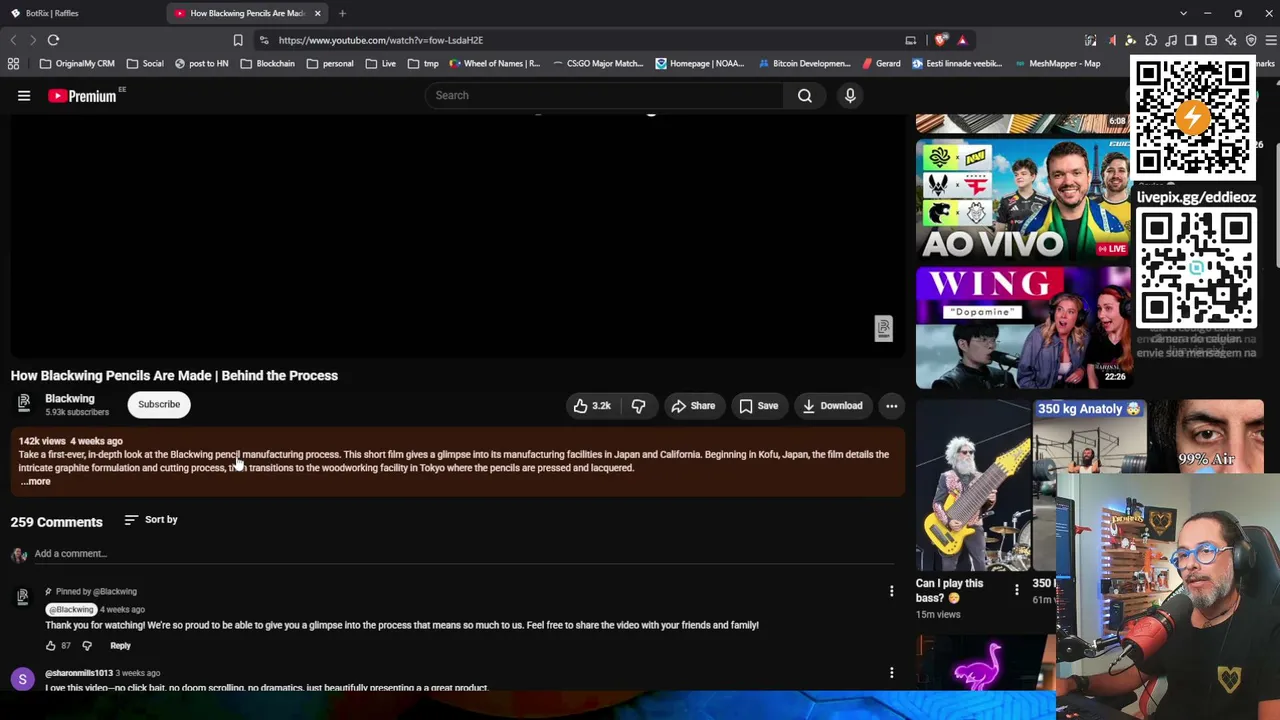
Task: Open the Gerard bookmark
Action: (881, 63)
